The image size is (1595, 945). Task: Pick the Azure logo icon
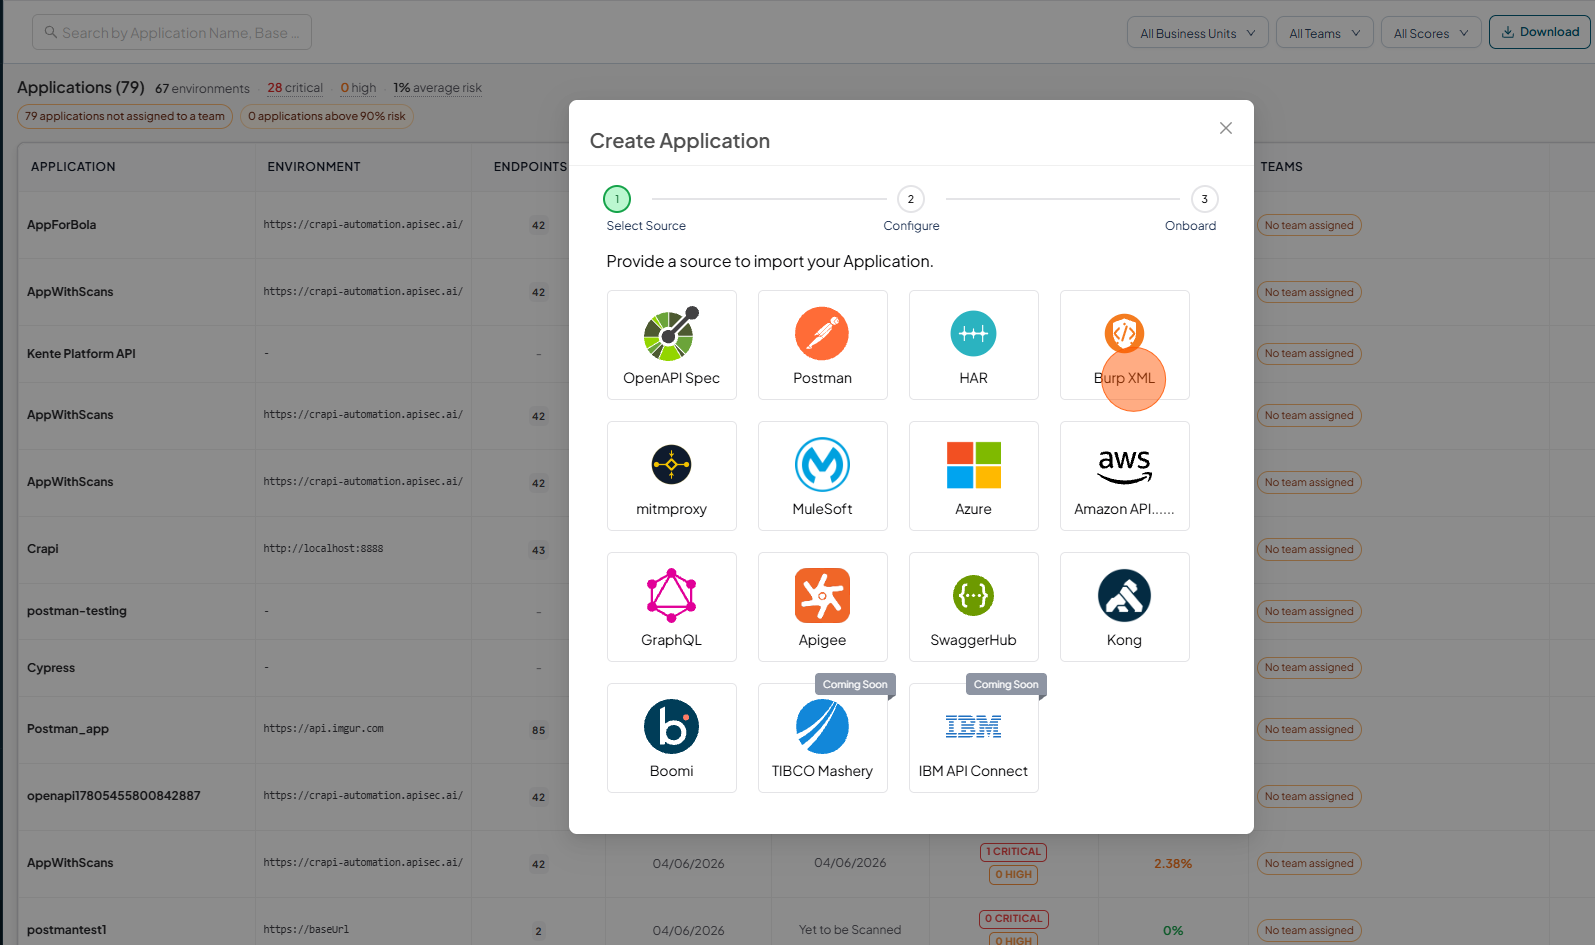pyautogui.click(x=973, y=465)
